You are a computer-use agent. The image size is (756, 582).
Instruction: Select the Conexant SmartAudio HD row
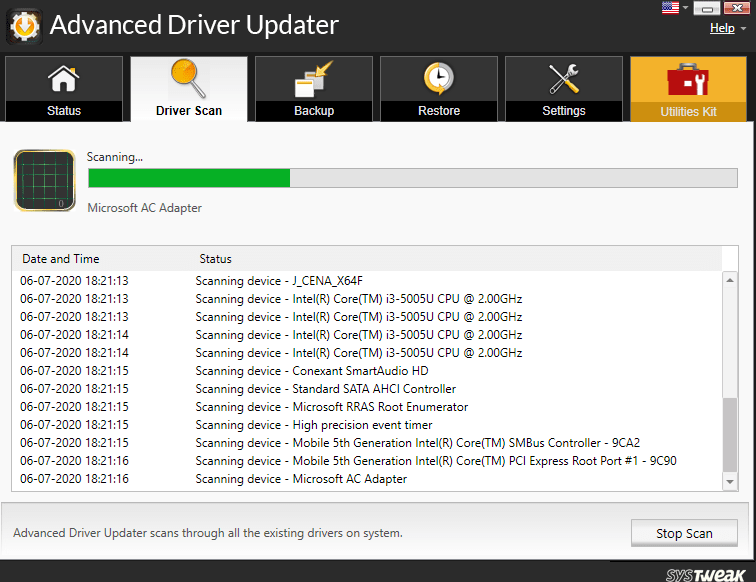click(x=367, y=371)
